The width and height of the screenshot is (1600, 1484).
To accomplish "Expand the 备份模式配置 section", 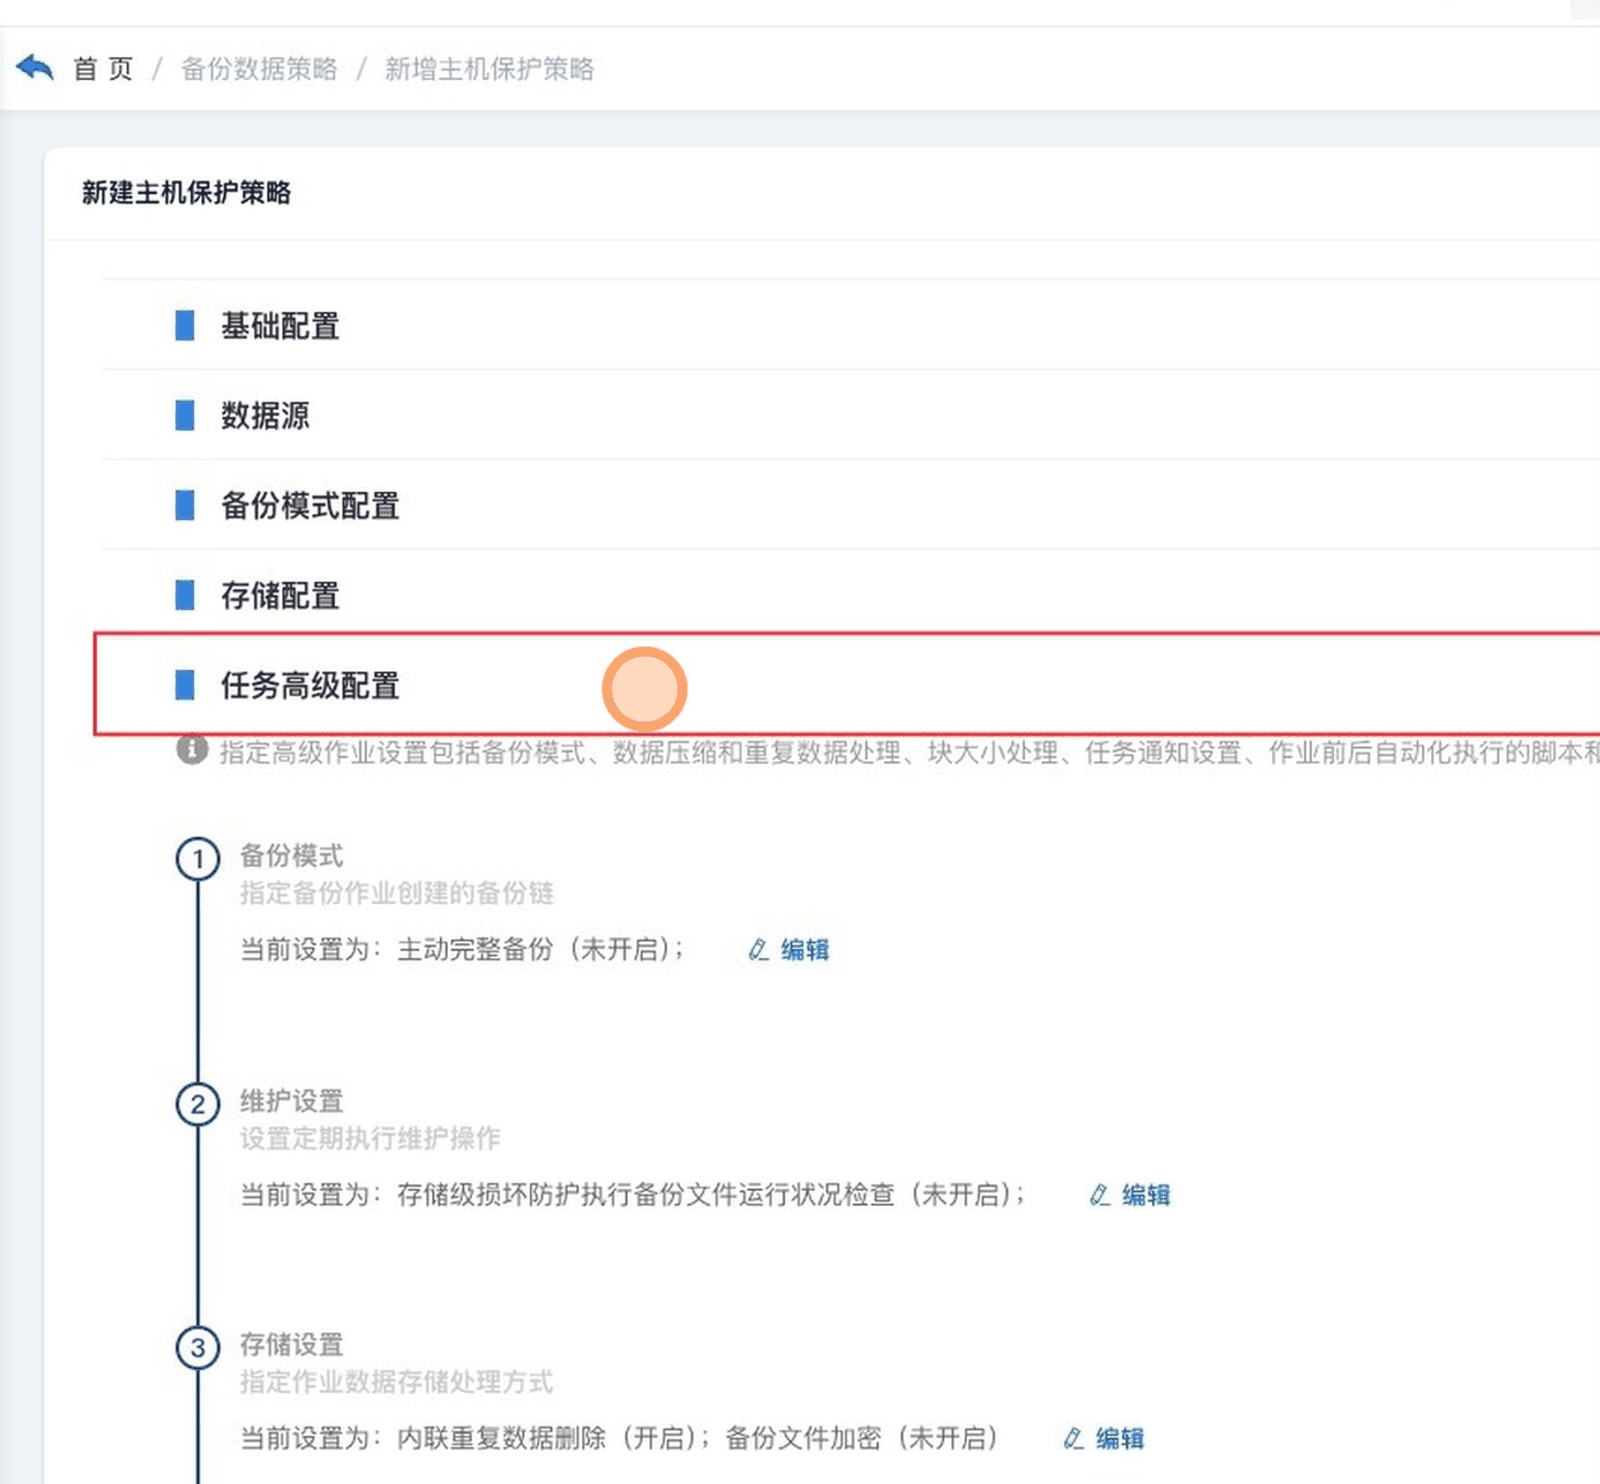I will pyautogui.click(x=850, y=505).
